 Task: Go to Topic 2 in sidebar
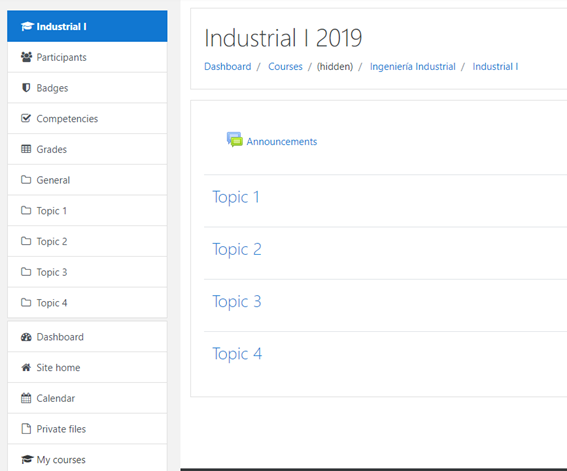pyautogui.click(x=87, y=241)
